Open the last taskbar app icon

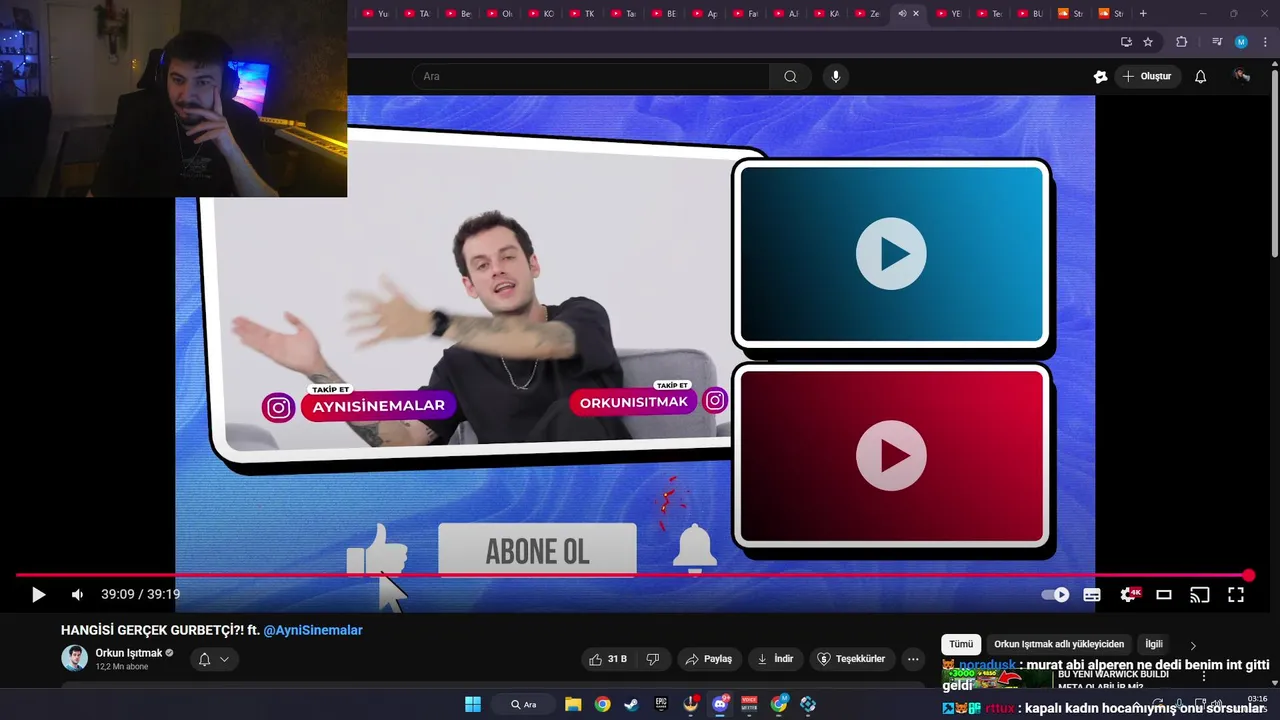coord(808,704)
